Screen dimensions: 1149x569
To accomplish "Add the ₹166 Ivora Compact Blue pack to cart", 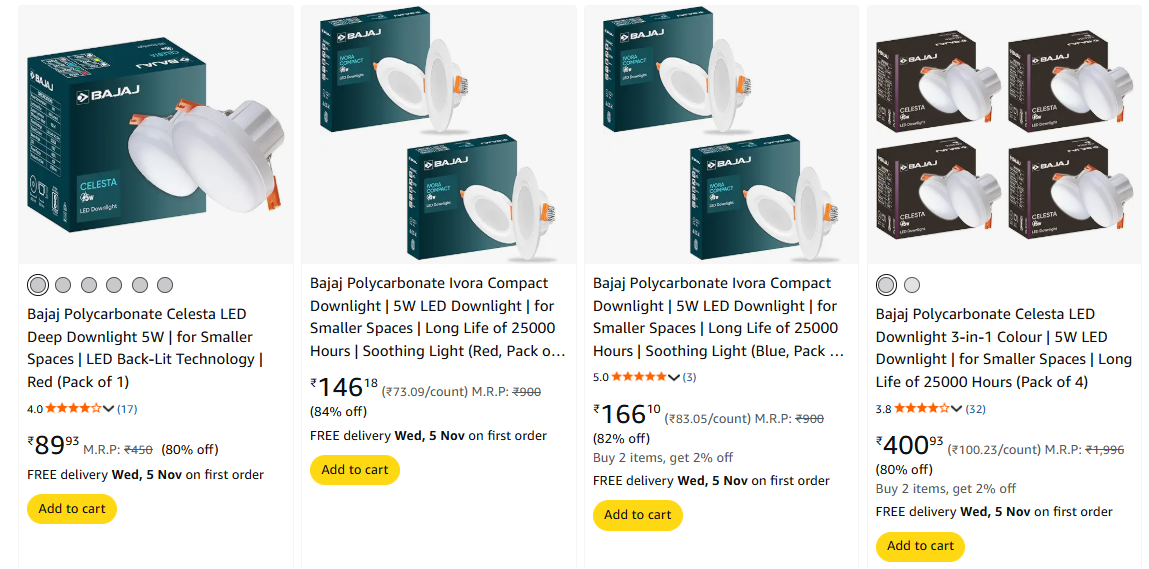I will tap(638, 515).
